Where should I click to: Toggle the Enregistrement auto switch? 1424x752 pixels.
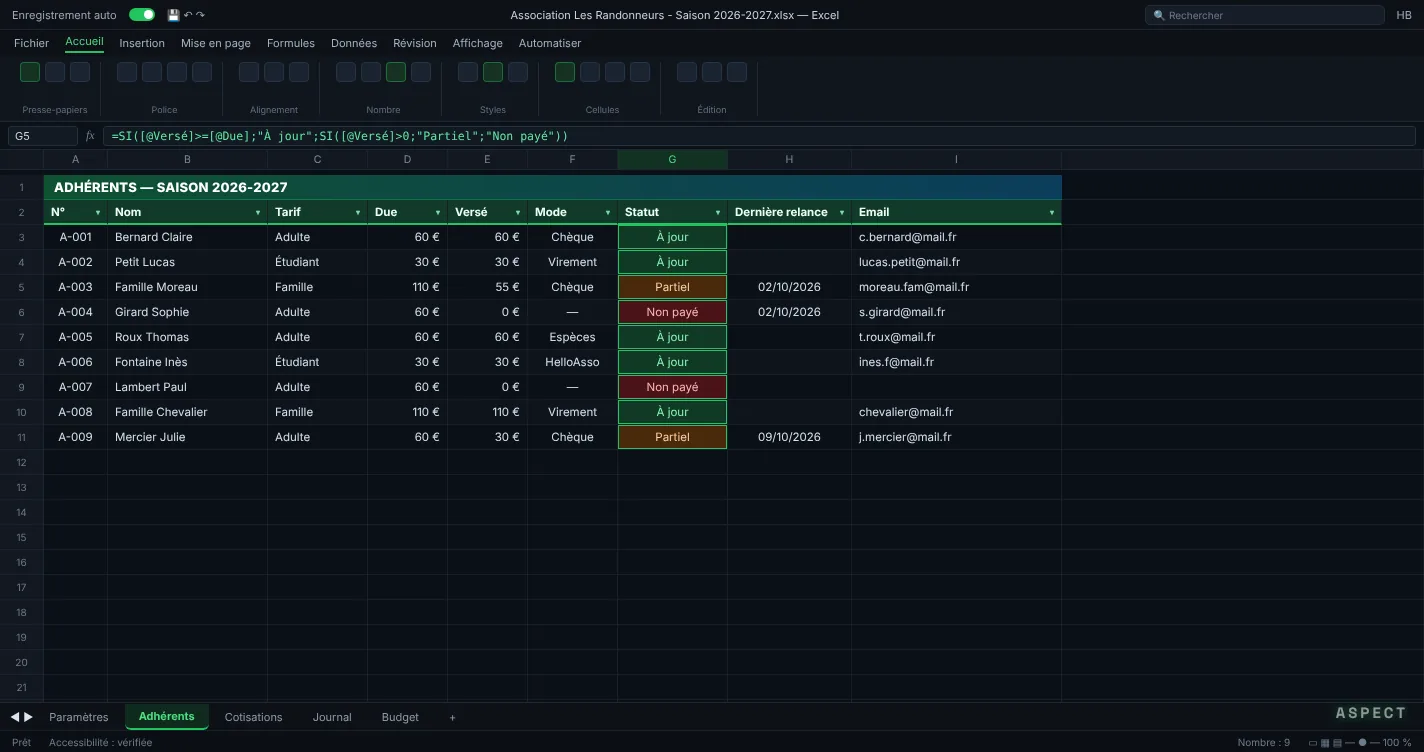pos(142,15)
